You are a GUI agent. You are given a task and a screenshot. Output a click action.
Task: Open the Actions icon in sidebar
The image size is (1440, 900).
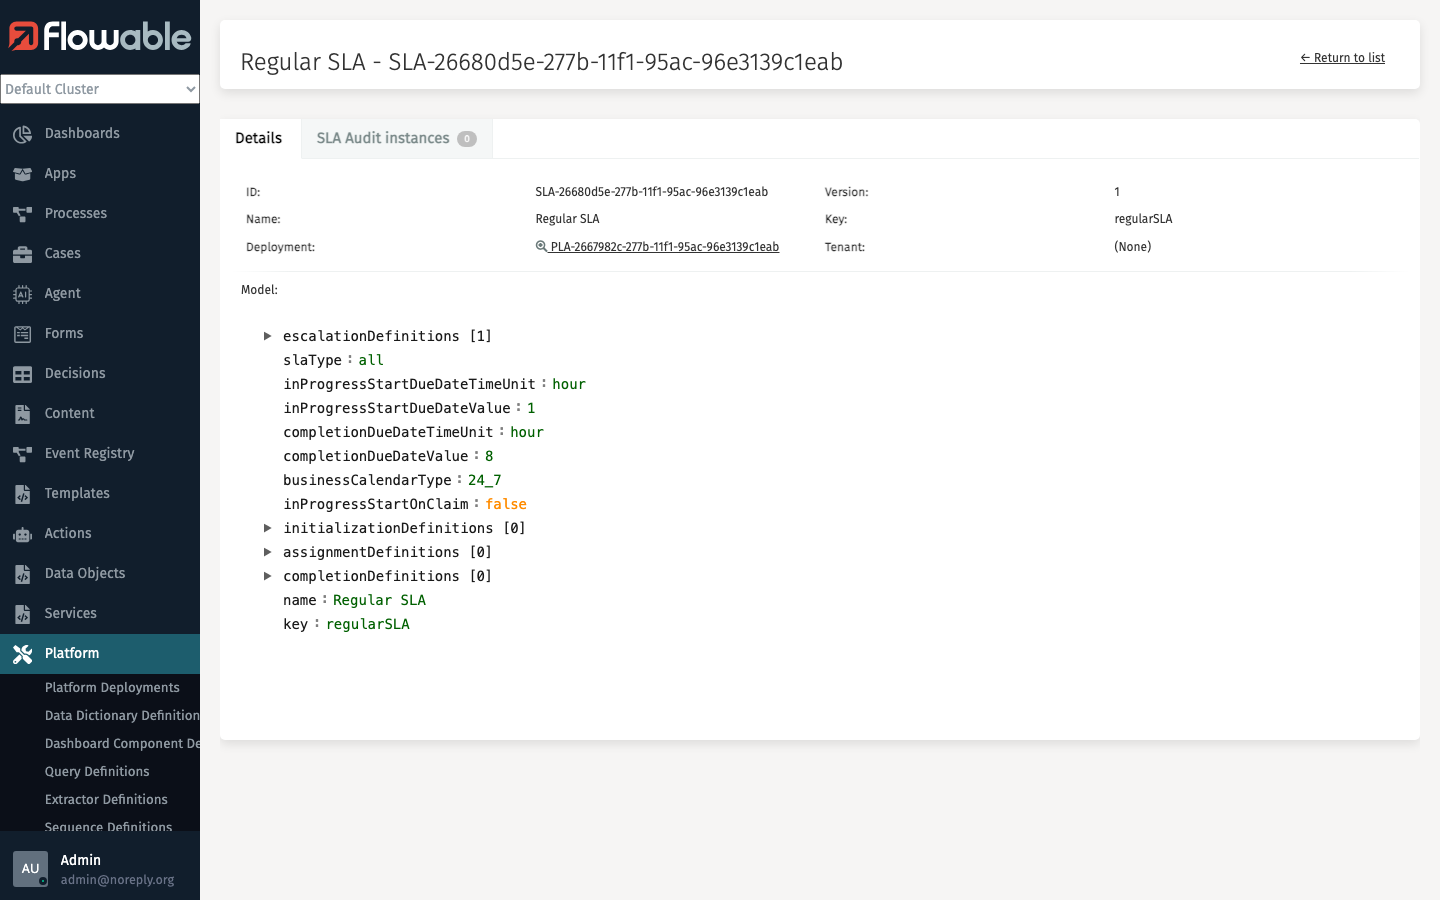coord(22,533)
